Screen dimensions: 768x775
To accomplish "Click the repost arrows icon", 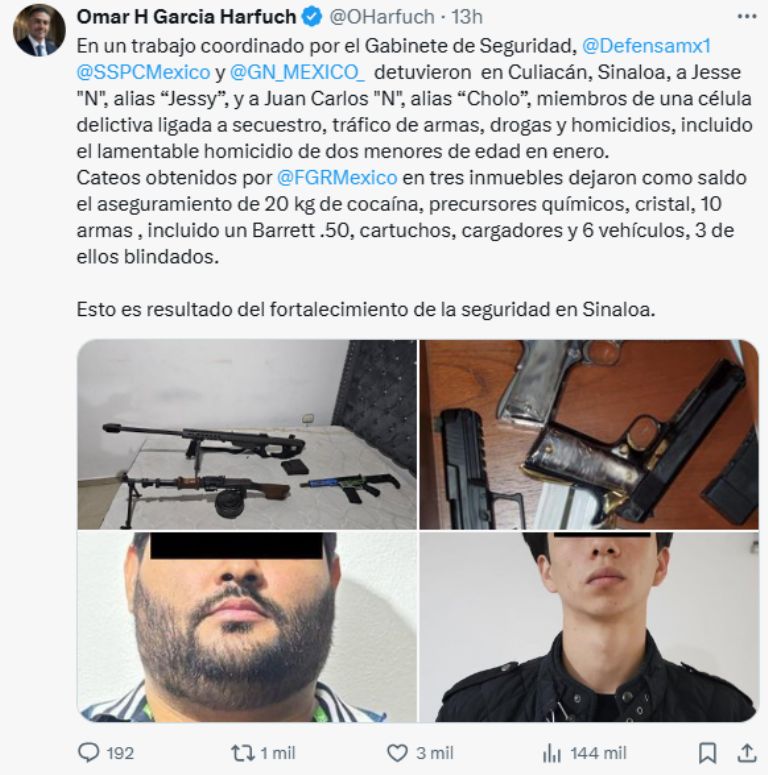I will [x=243, y=753].
